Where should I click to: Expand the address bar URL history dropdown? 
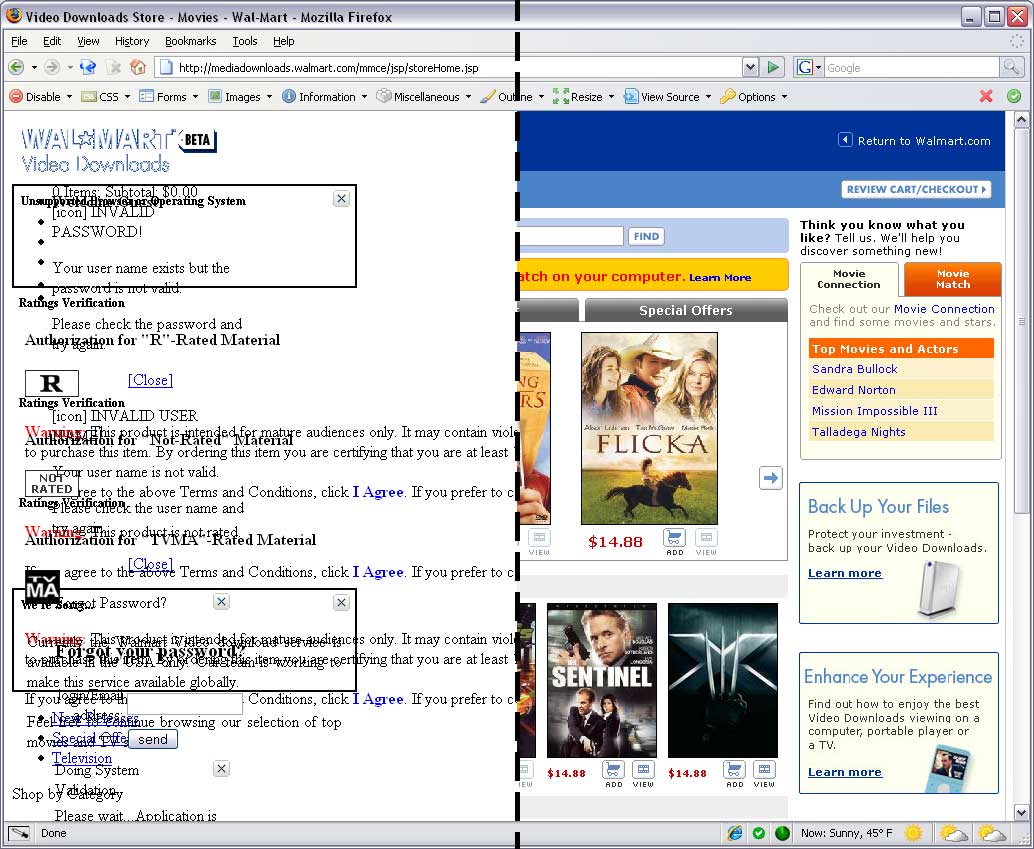pyautogui.click(x=750, y=67)
